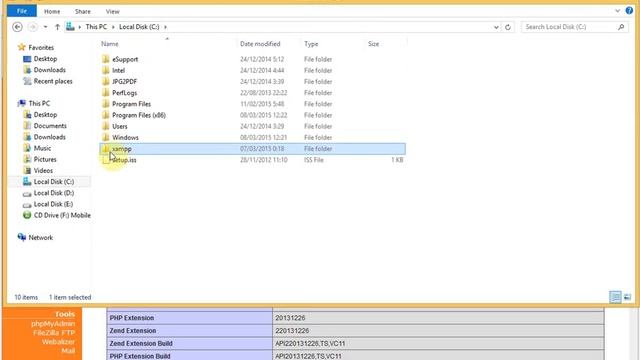640x360 pixels.
Task: Select the Program Files (x86) folder icon
Action: click(106, 115)
